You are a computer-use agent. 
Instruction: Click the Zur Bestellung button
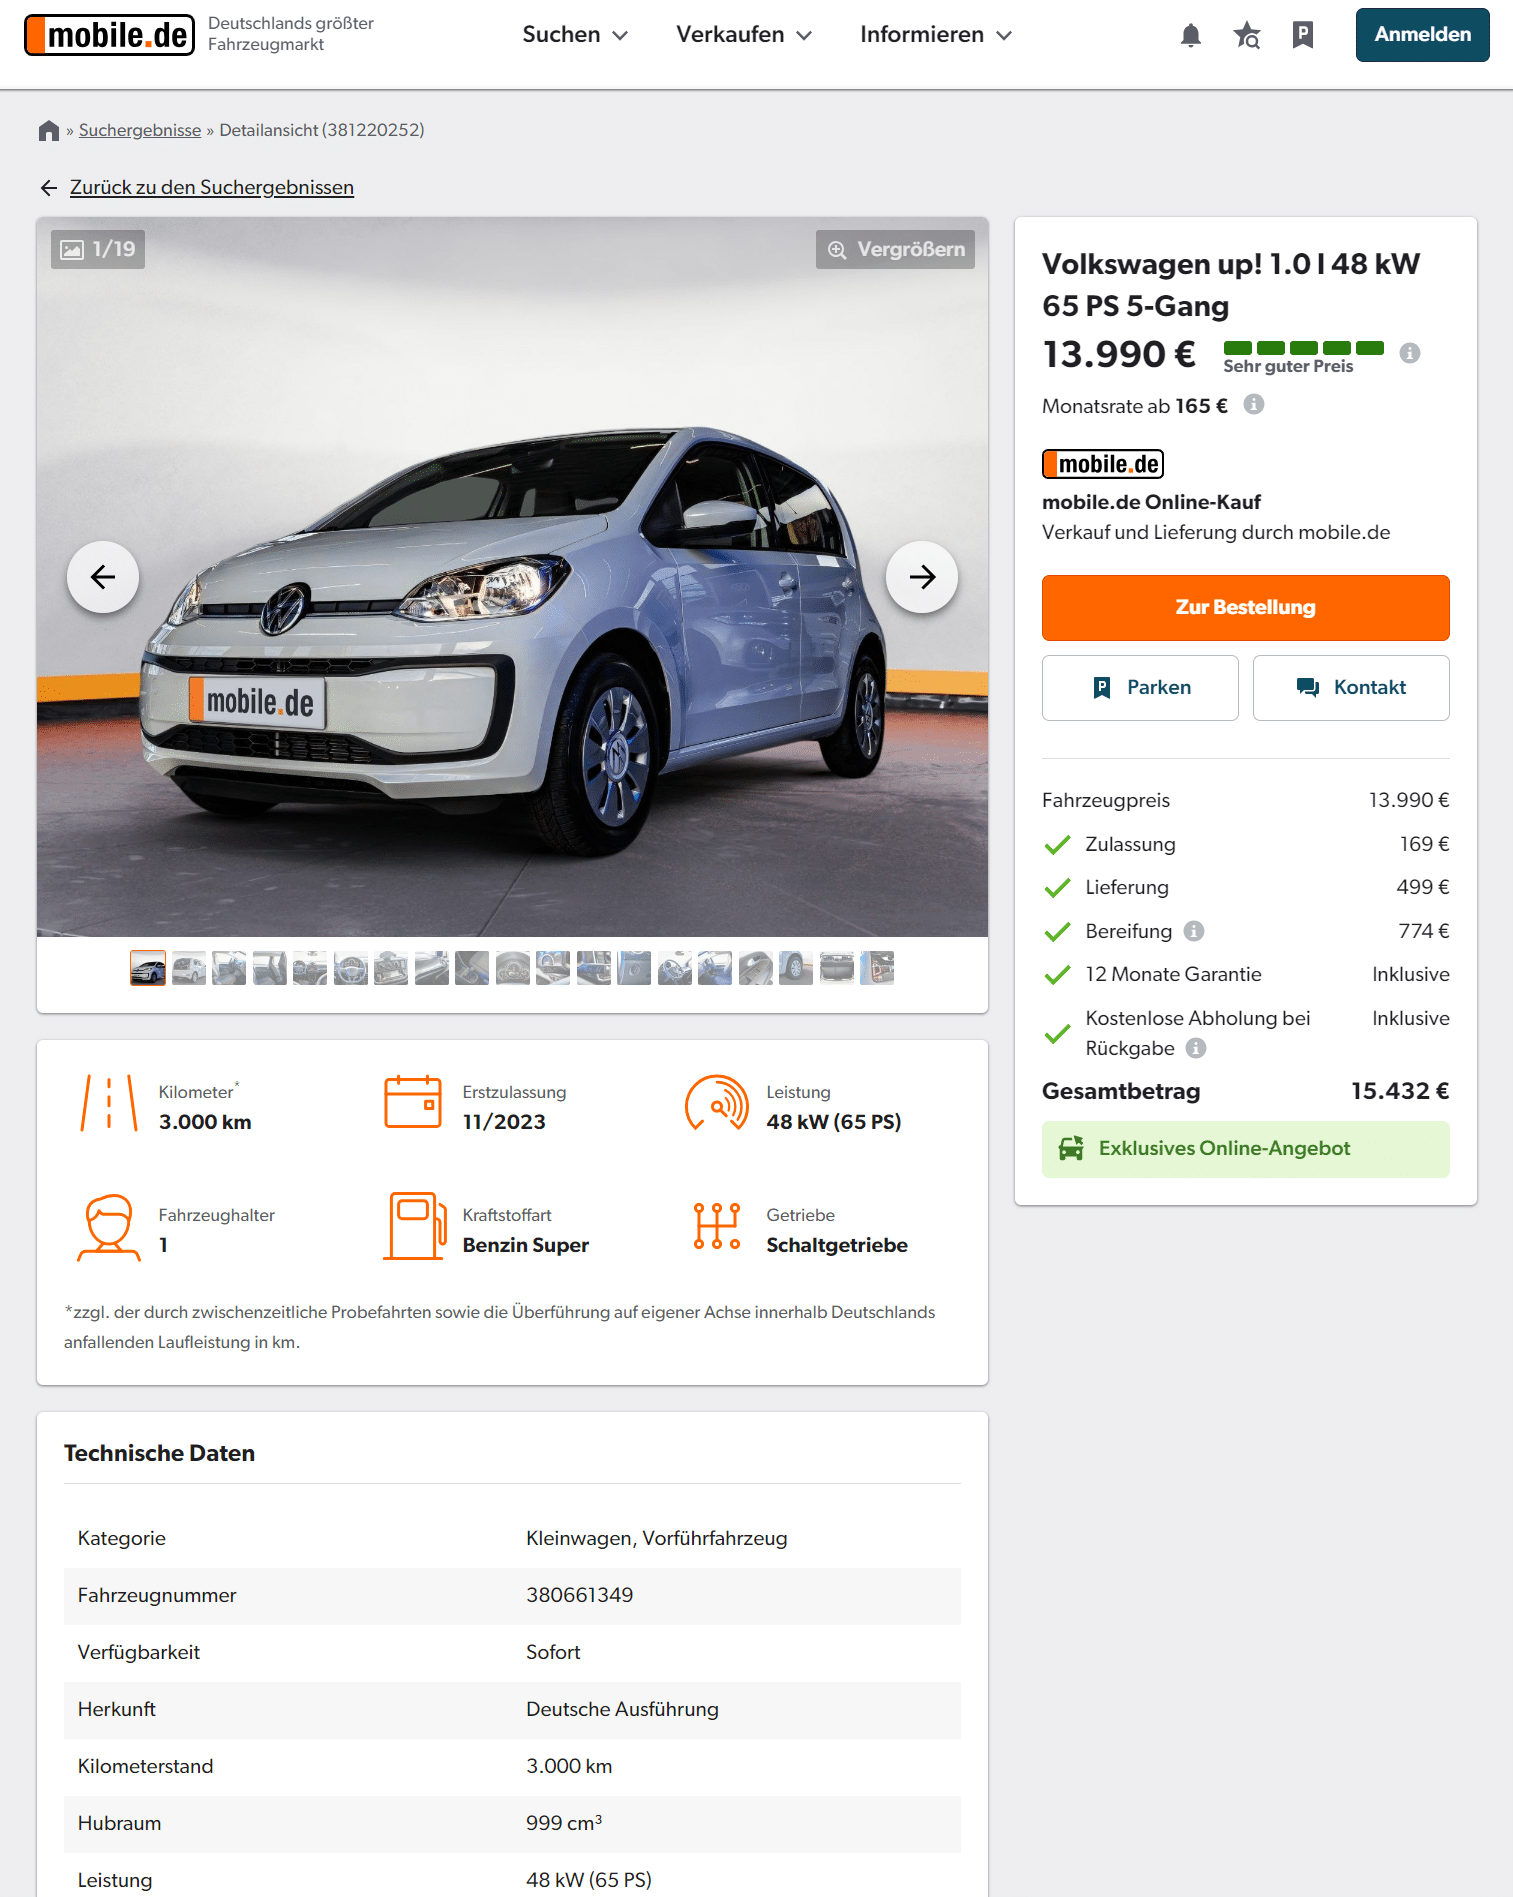point(1245,607)
